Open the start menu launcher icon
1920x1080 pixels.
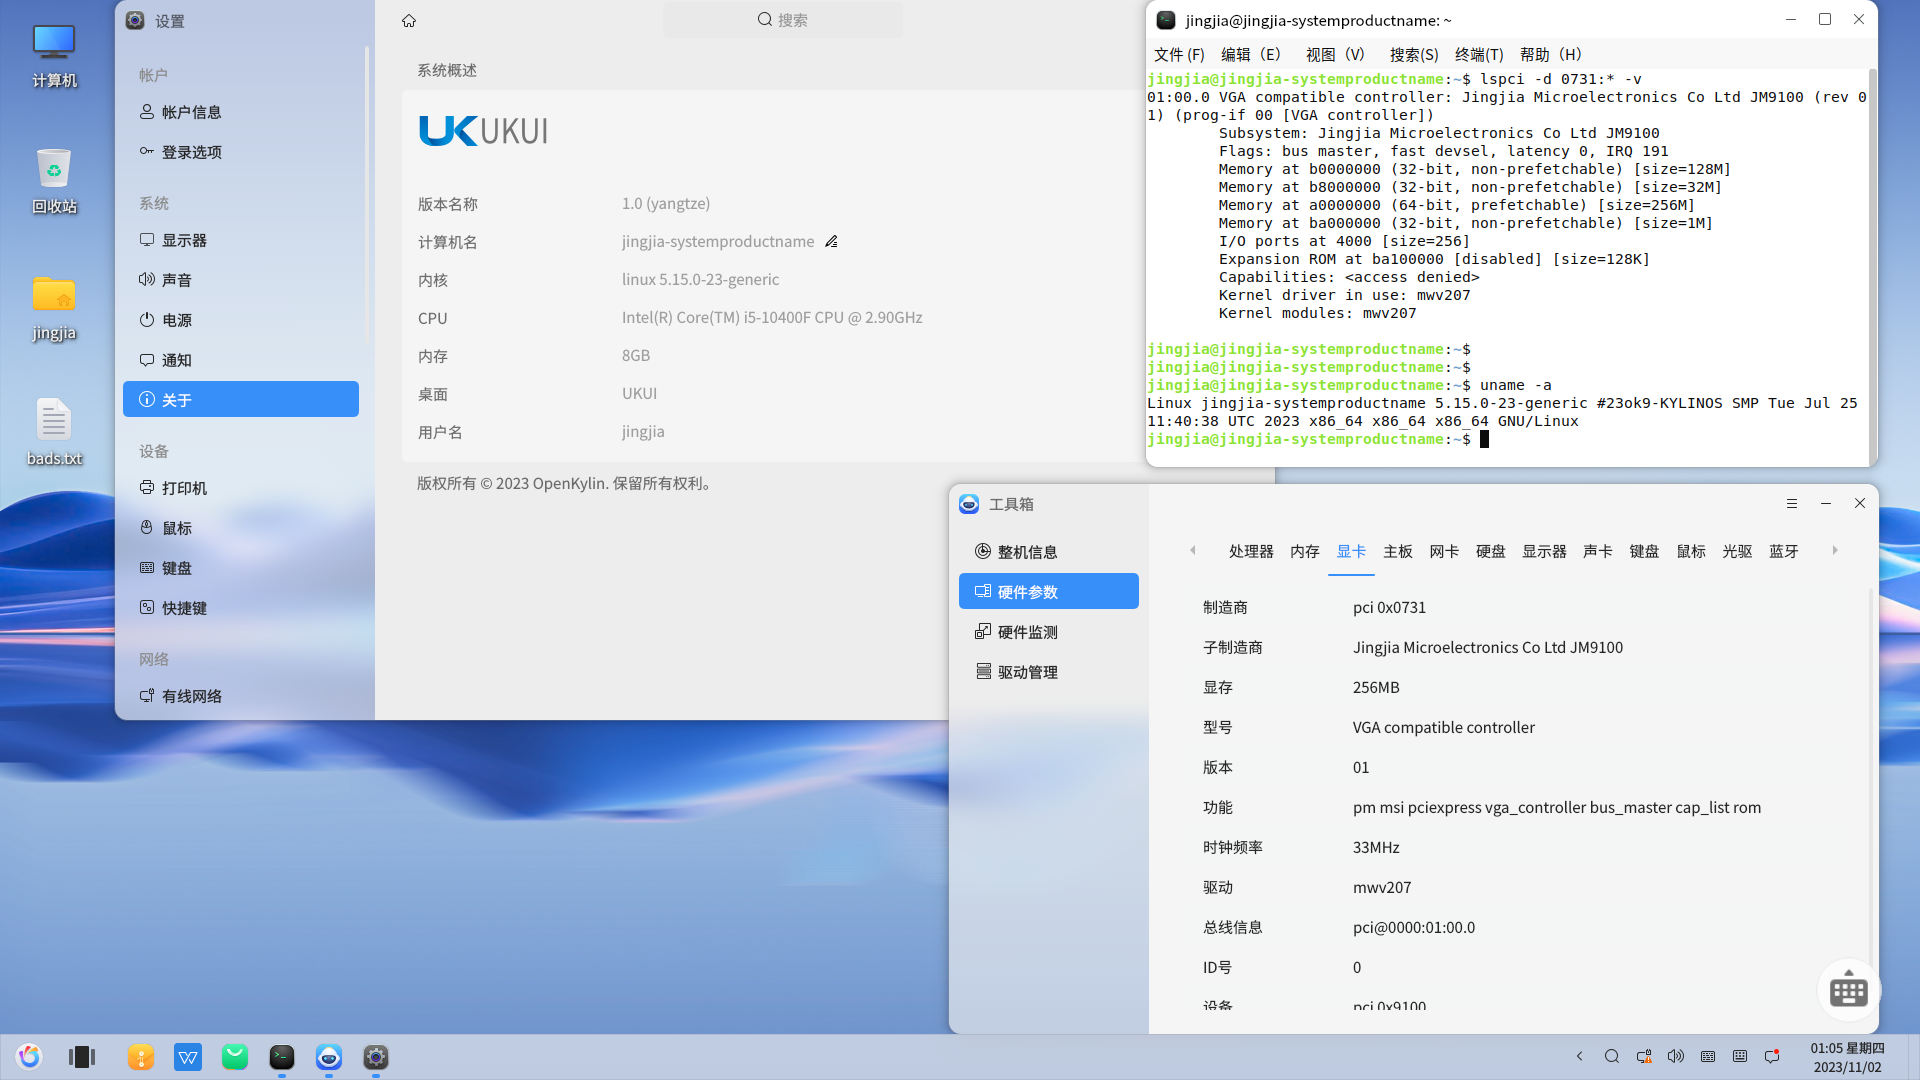tap(29, 1057)
